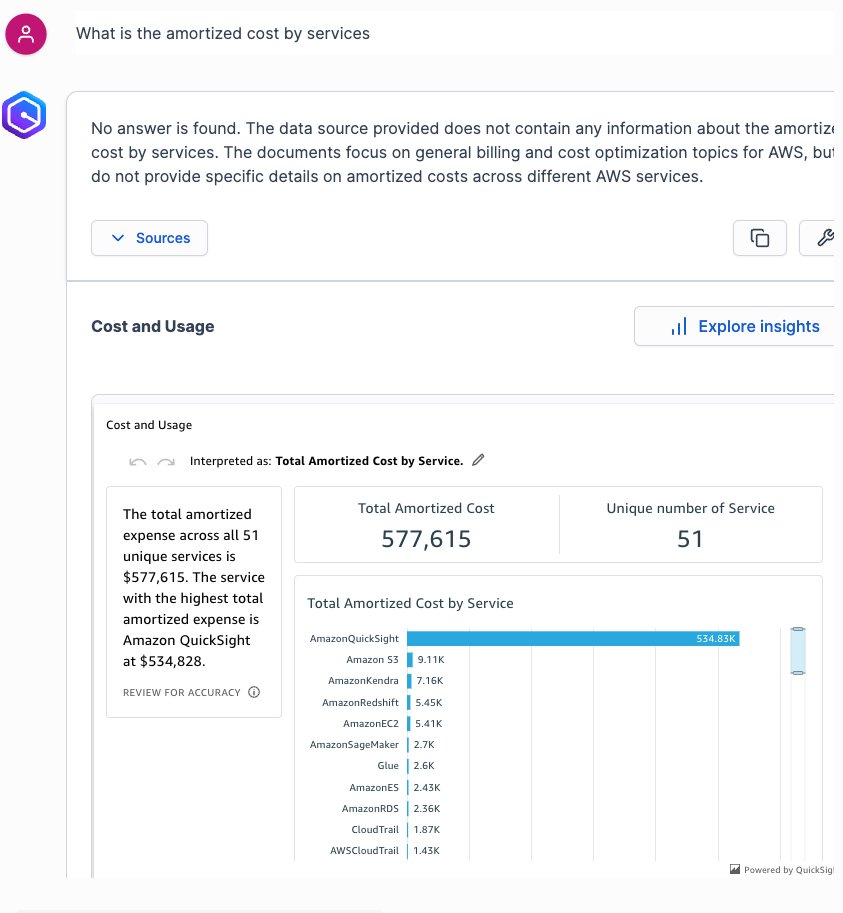This screenshot has height=913, width=843.
Task: Click the user avatar icon
Action: pyautogui.click(x=26, y=34)
